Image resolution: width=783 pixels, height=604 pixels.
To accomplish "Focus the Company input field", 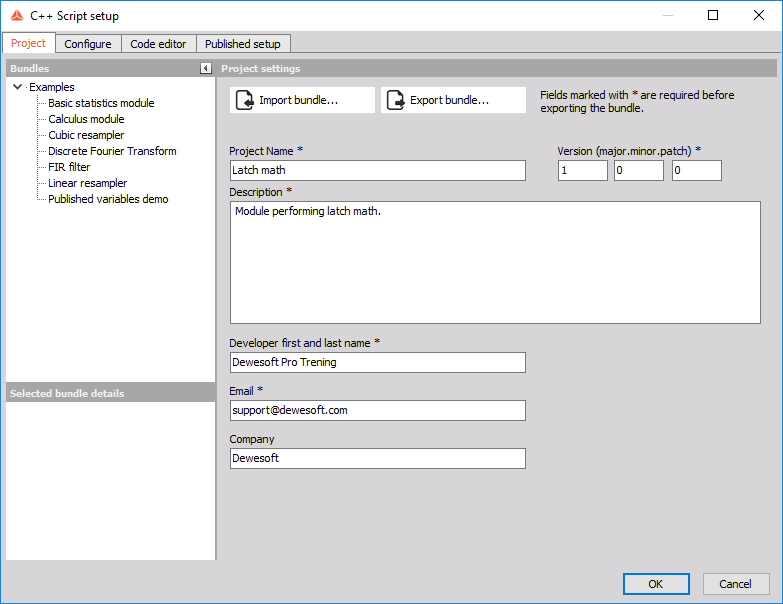I will (x=378, y=458).
